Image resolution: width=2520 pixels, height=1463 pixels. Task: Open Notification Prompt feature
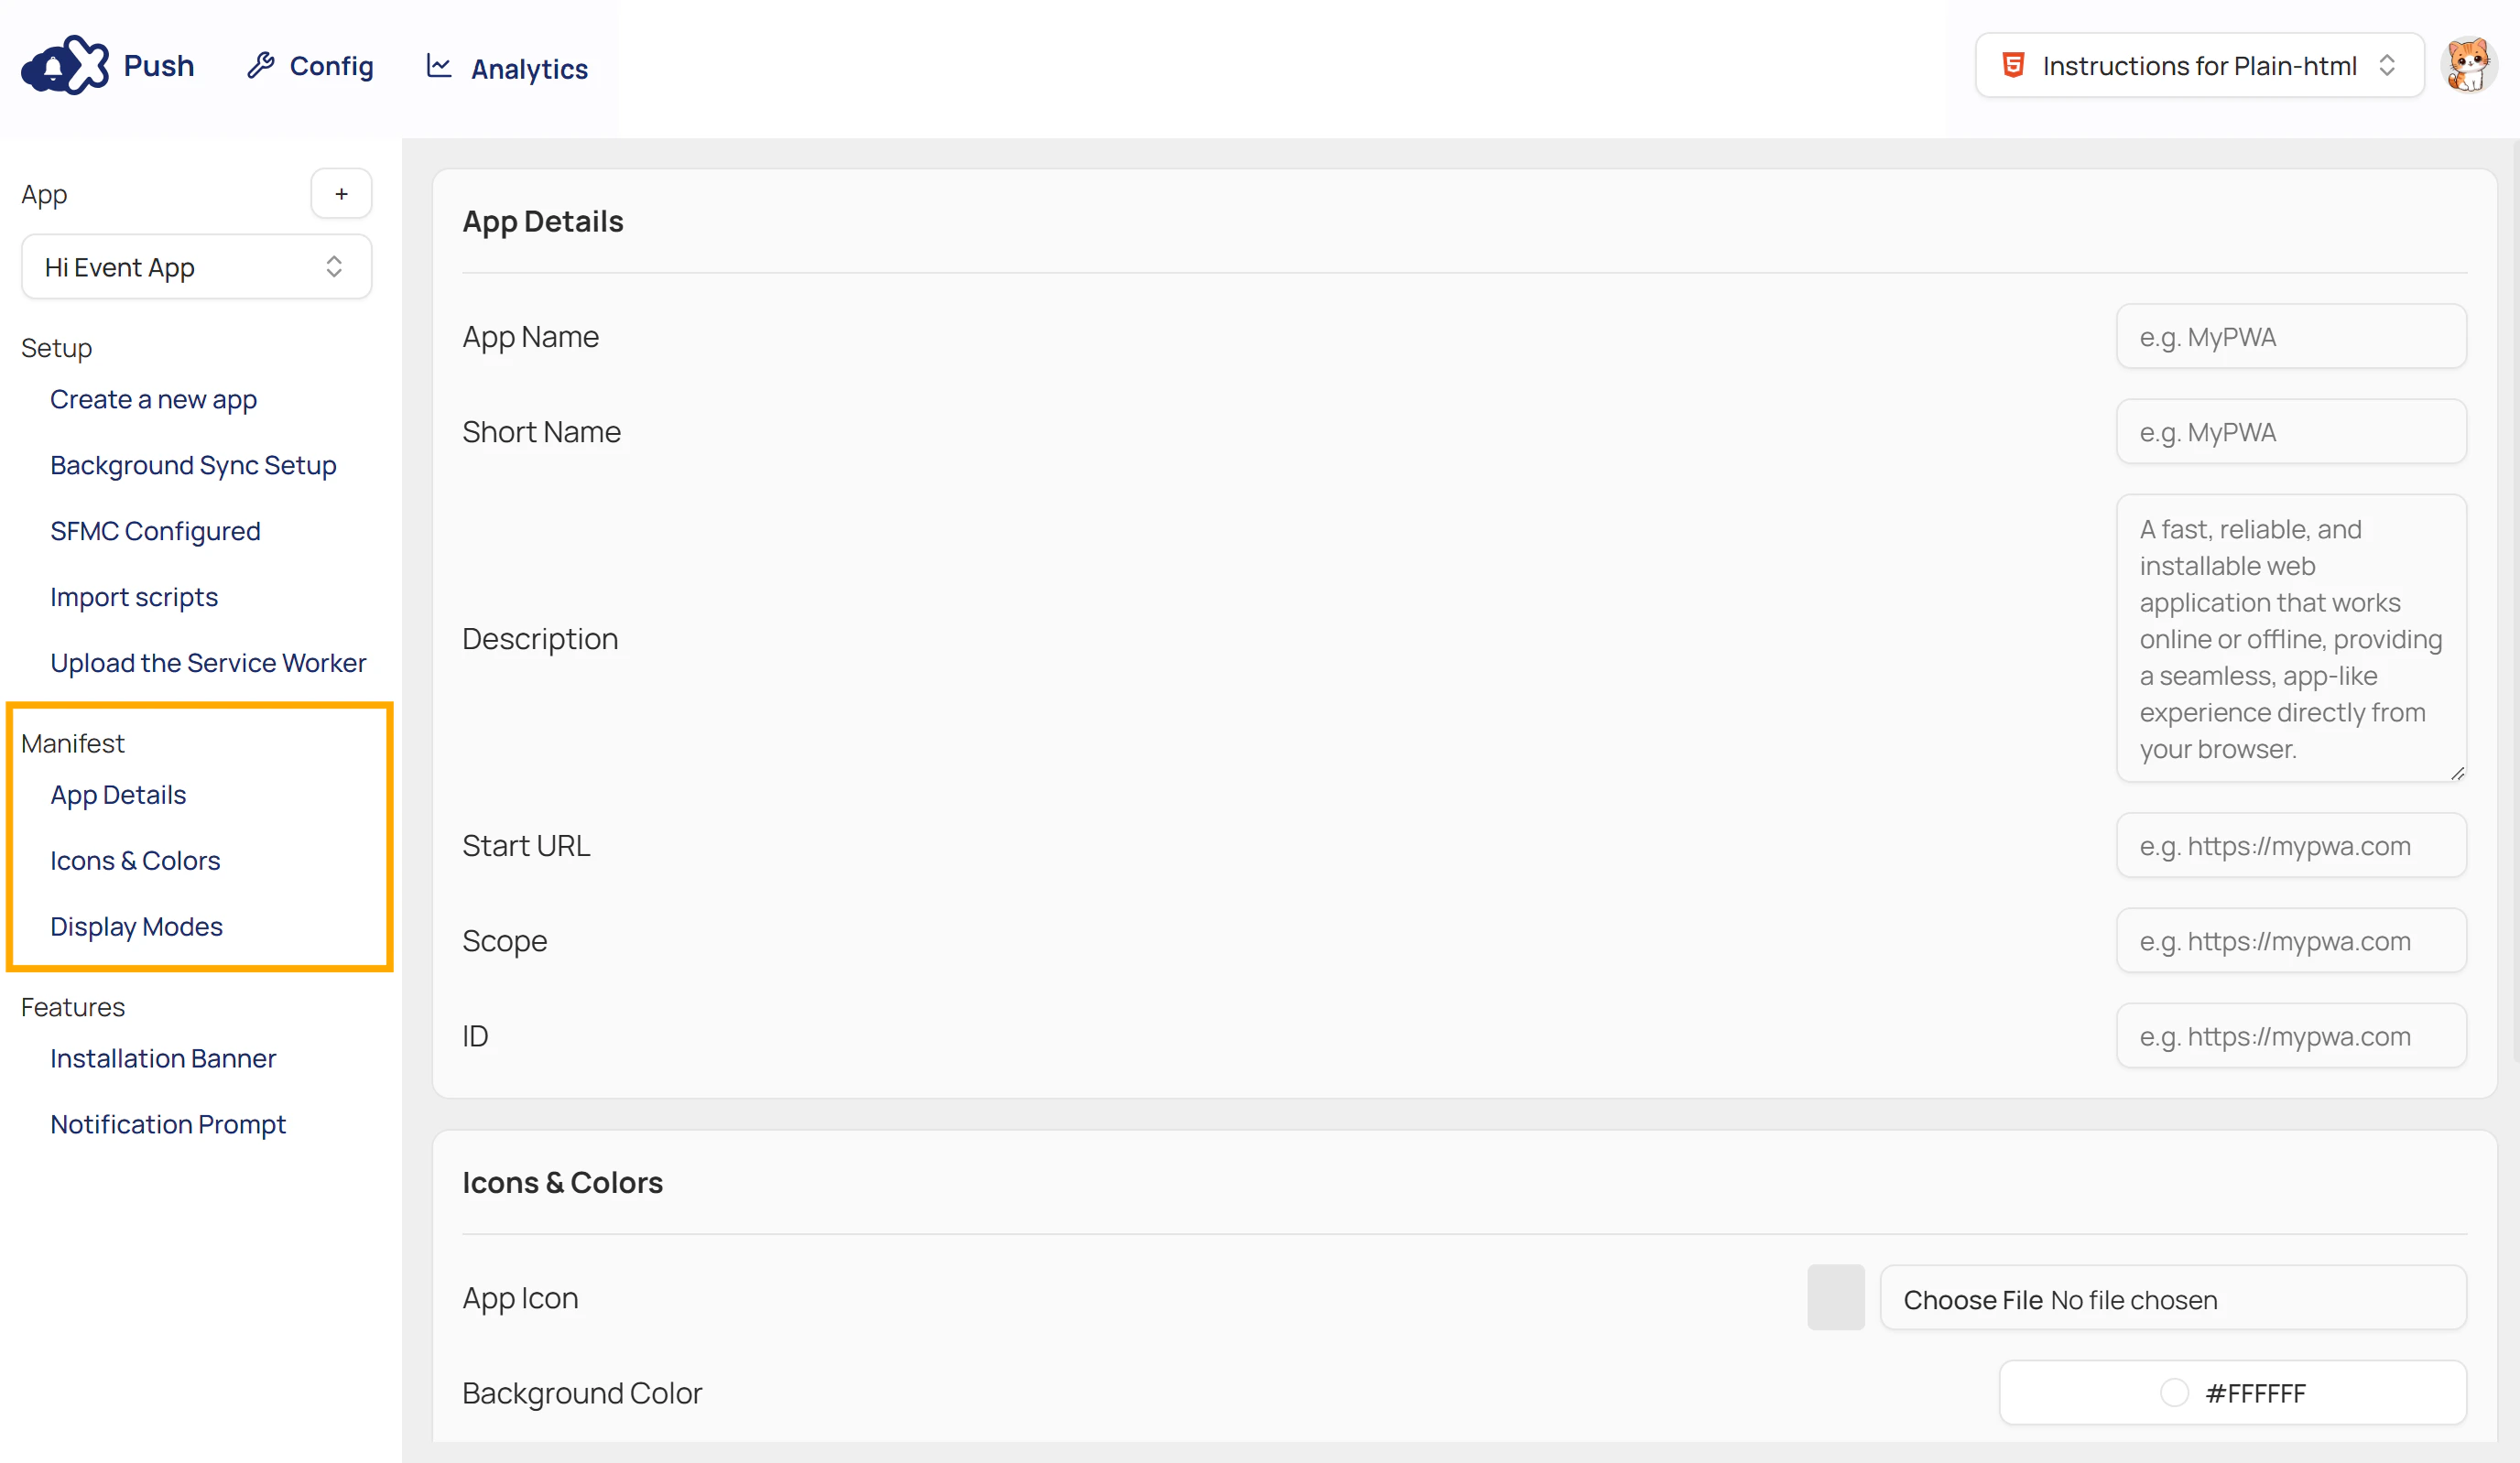tap(168, 1125)
